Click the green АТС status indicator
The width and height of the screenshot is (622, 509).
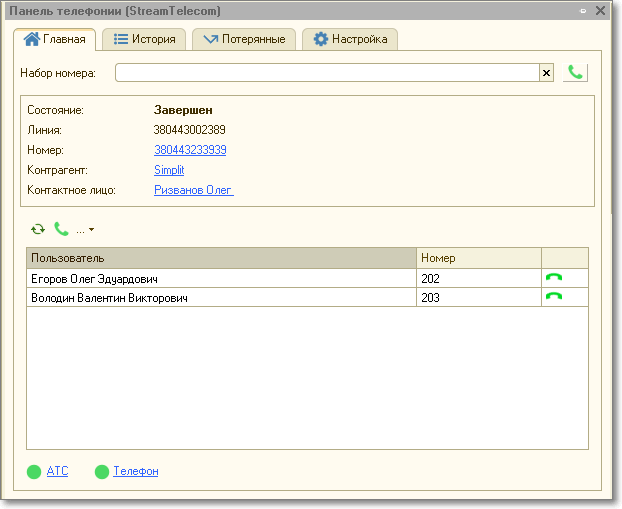[x=34, y=472]
